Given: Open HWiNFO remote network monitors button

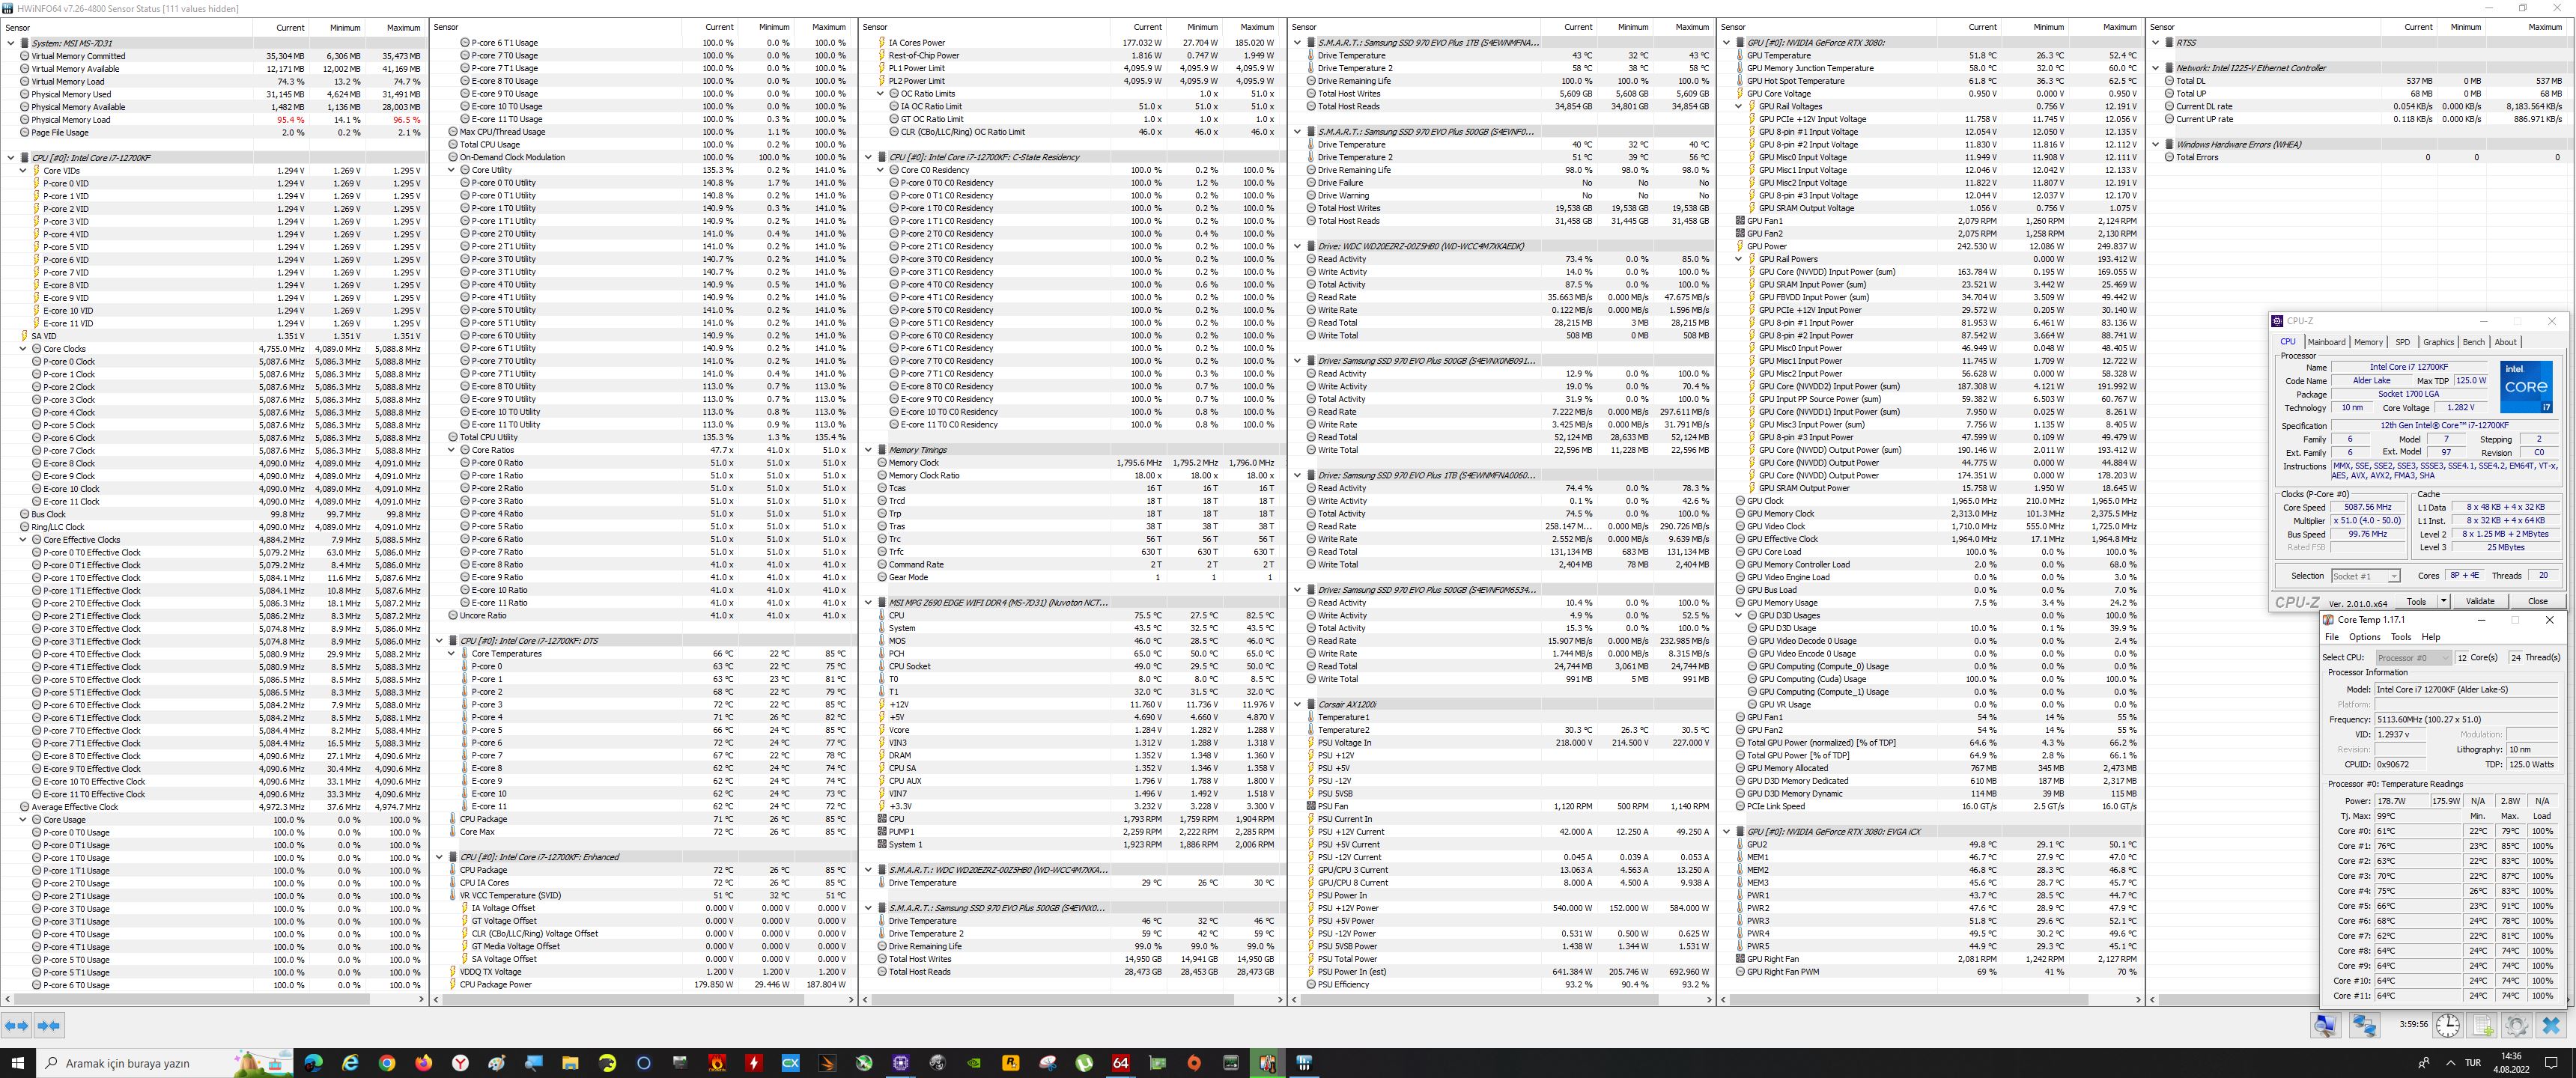Looking at the screenshot, I should (2365, 1025).
